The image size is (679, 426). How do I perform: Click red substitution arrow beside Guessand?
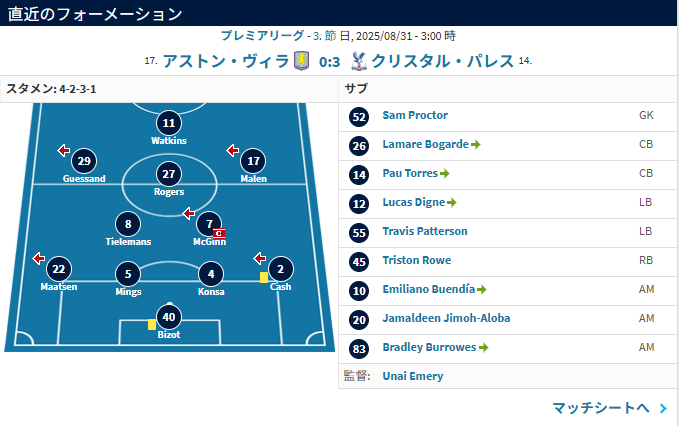pyautogui.click(x=64, y=150)
